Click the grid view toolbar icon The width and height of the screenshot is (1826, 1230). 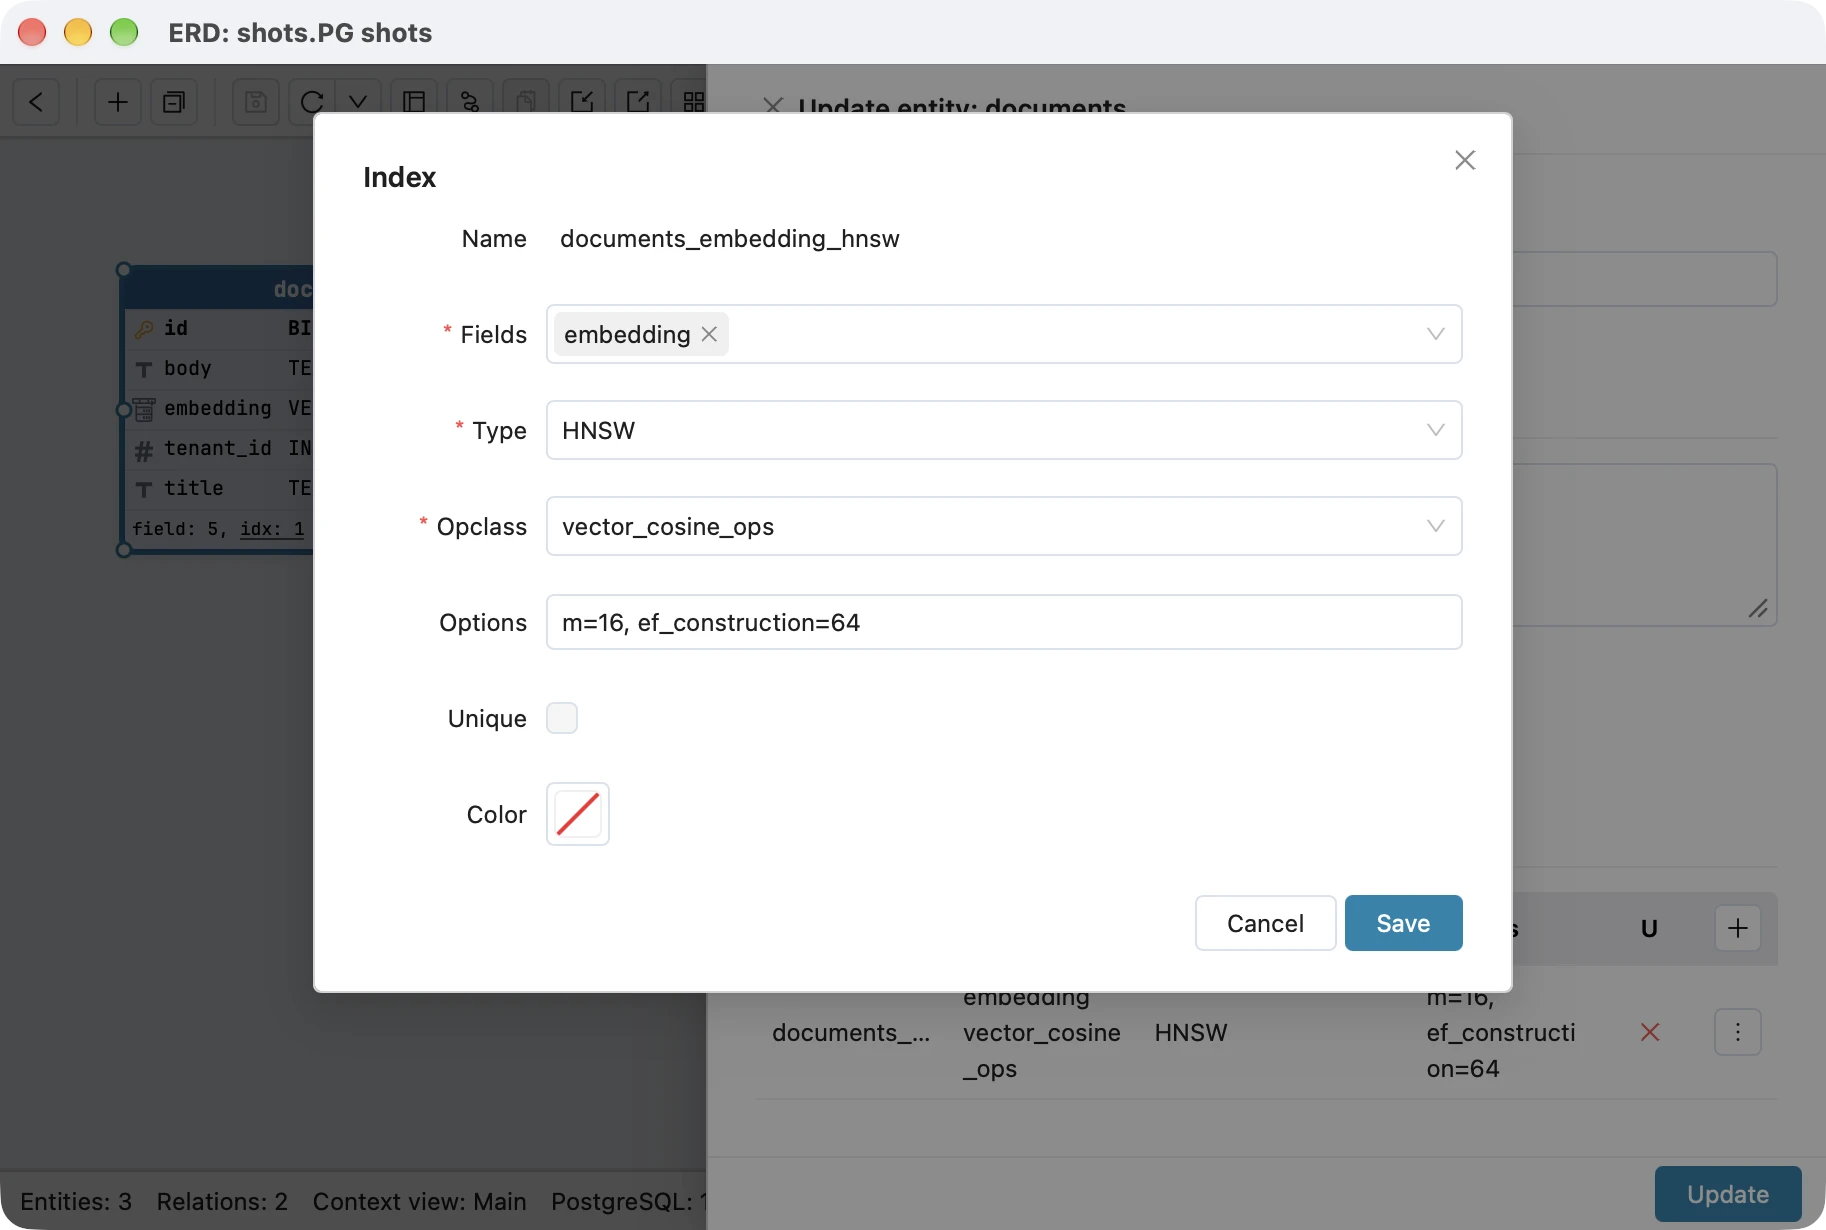[692, 102]
